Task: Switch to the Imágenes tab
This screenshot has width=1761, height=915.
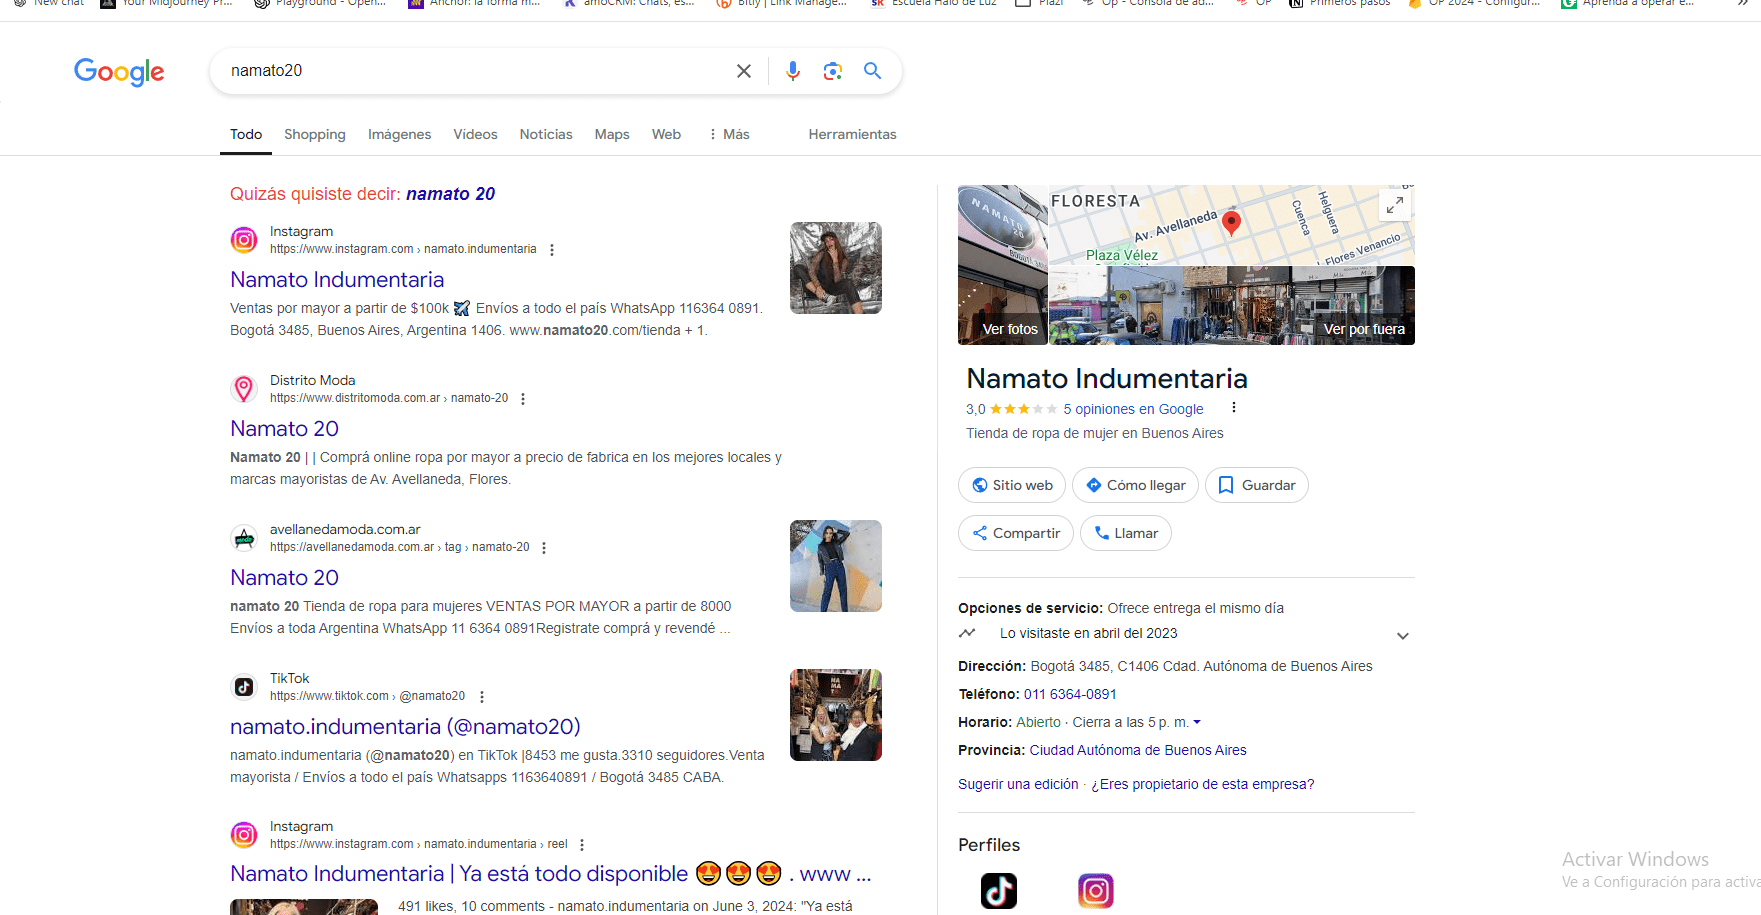Action: [399, 134]
